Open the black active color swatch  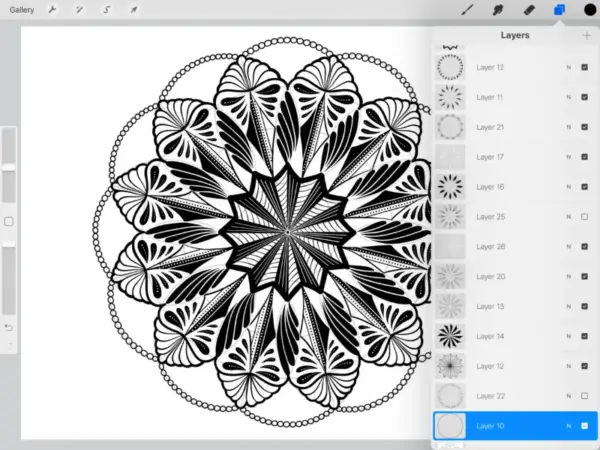pos(590,10)
